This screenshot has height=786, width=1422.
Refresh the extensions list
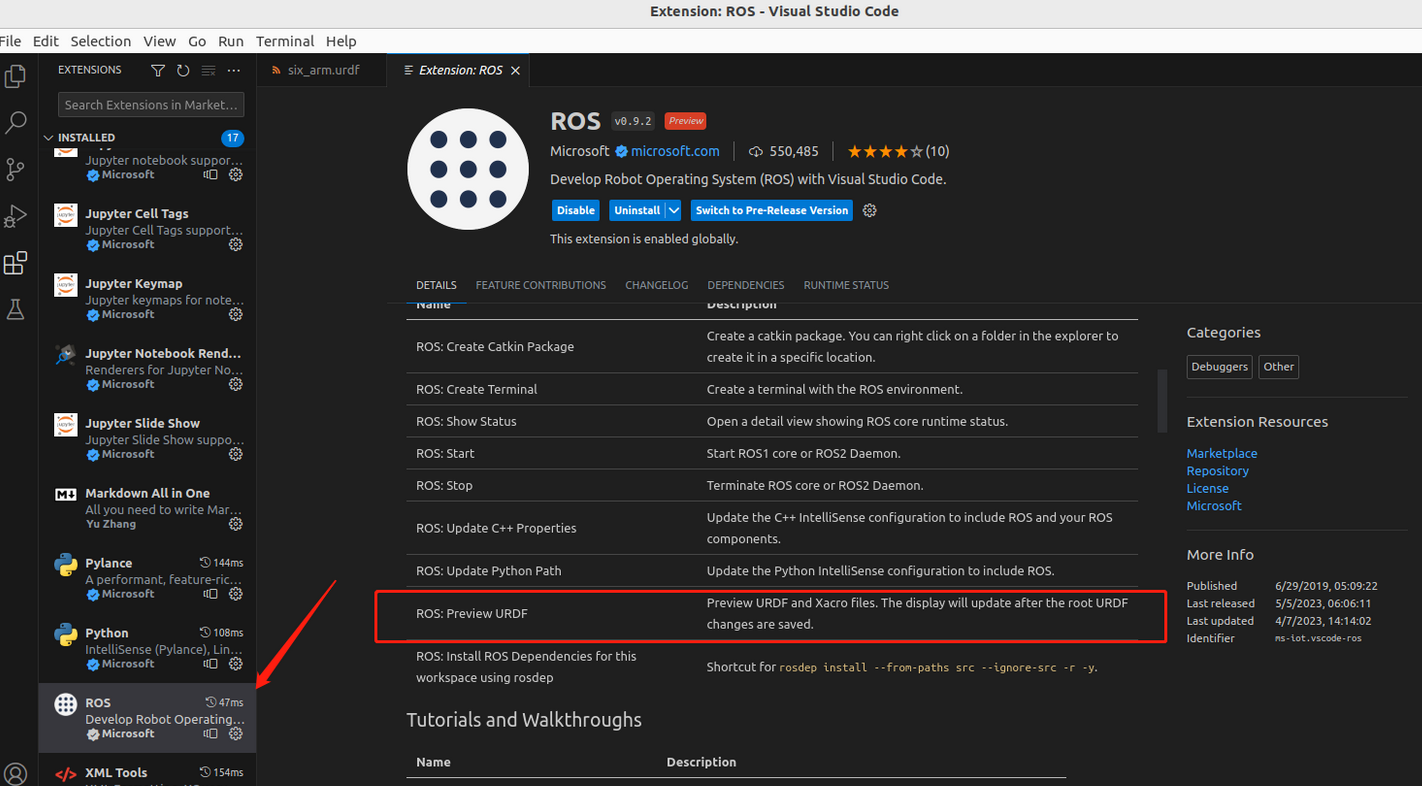183,70
